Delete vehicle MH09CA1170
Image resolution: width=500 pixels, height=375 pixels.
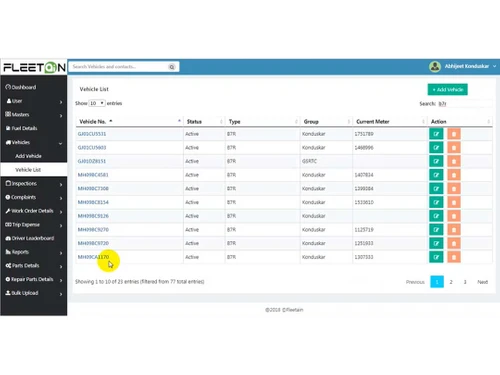coord(454,257)
